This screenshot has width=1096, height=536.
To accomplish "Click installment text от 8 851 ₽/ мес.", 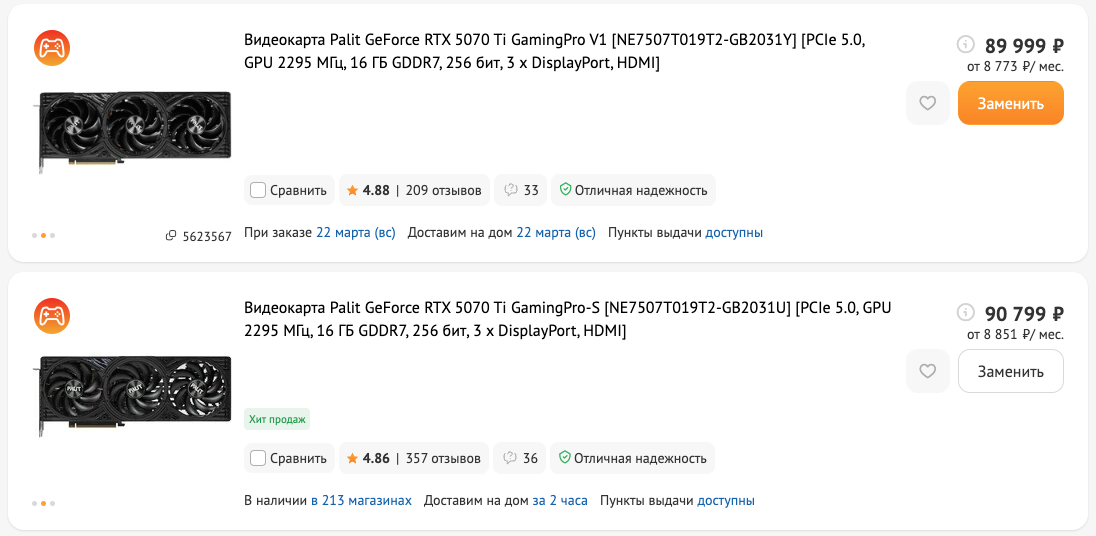I will click(1016, 335).
